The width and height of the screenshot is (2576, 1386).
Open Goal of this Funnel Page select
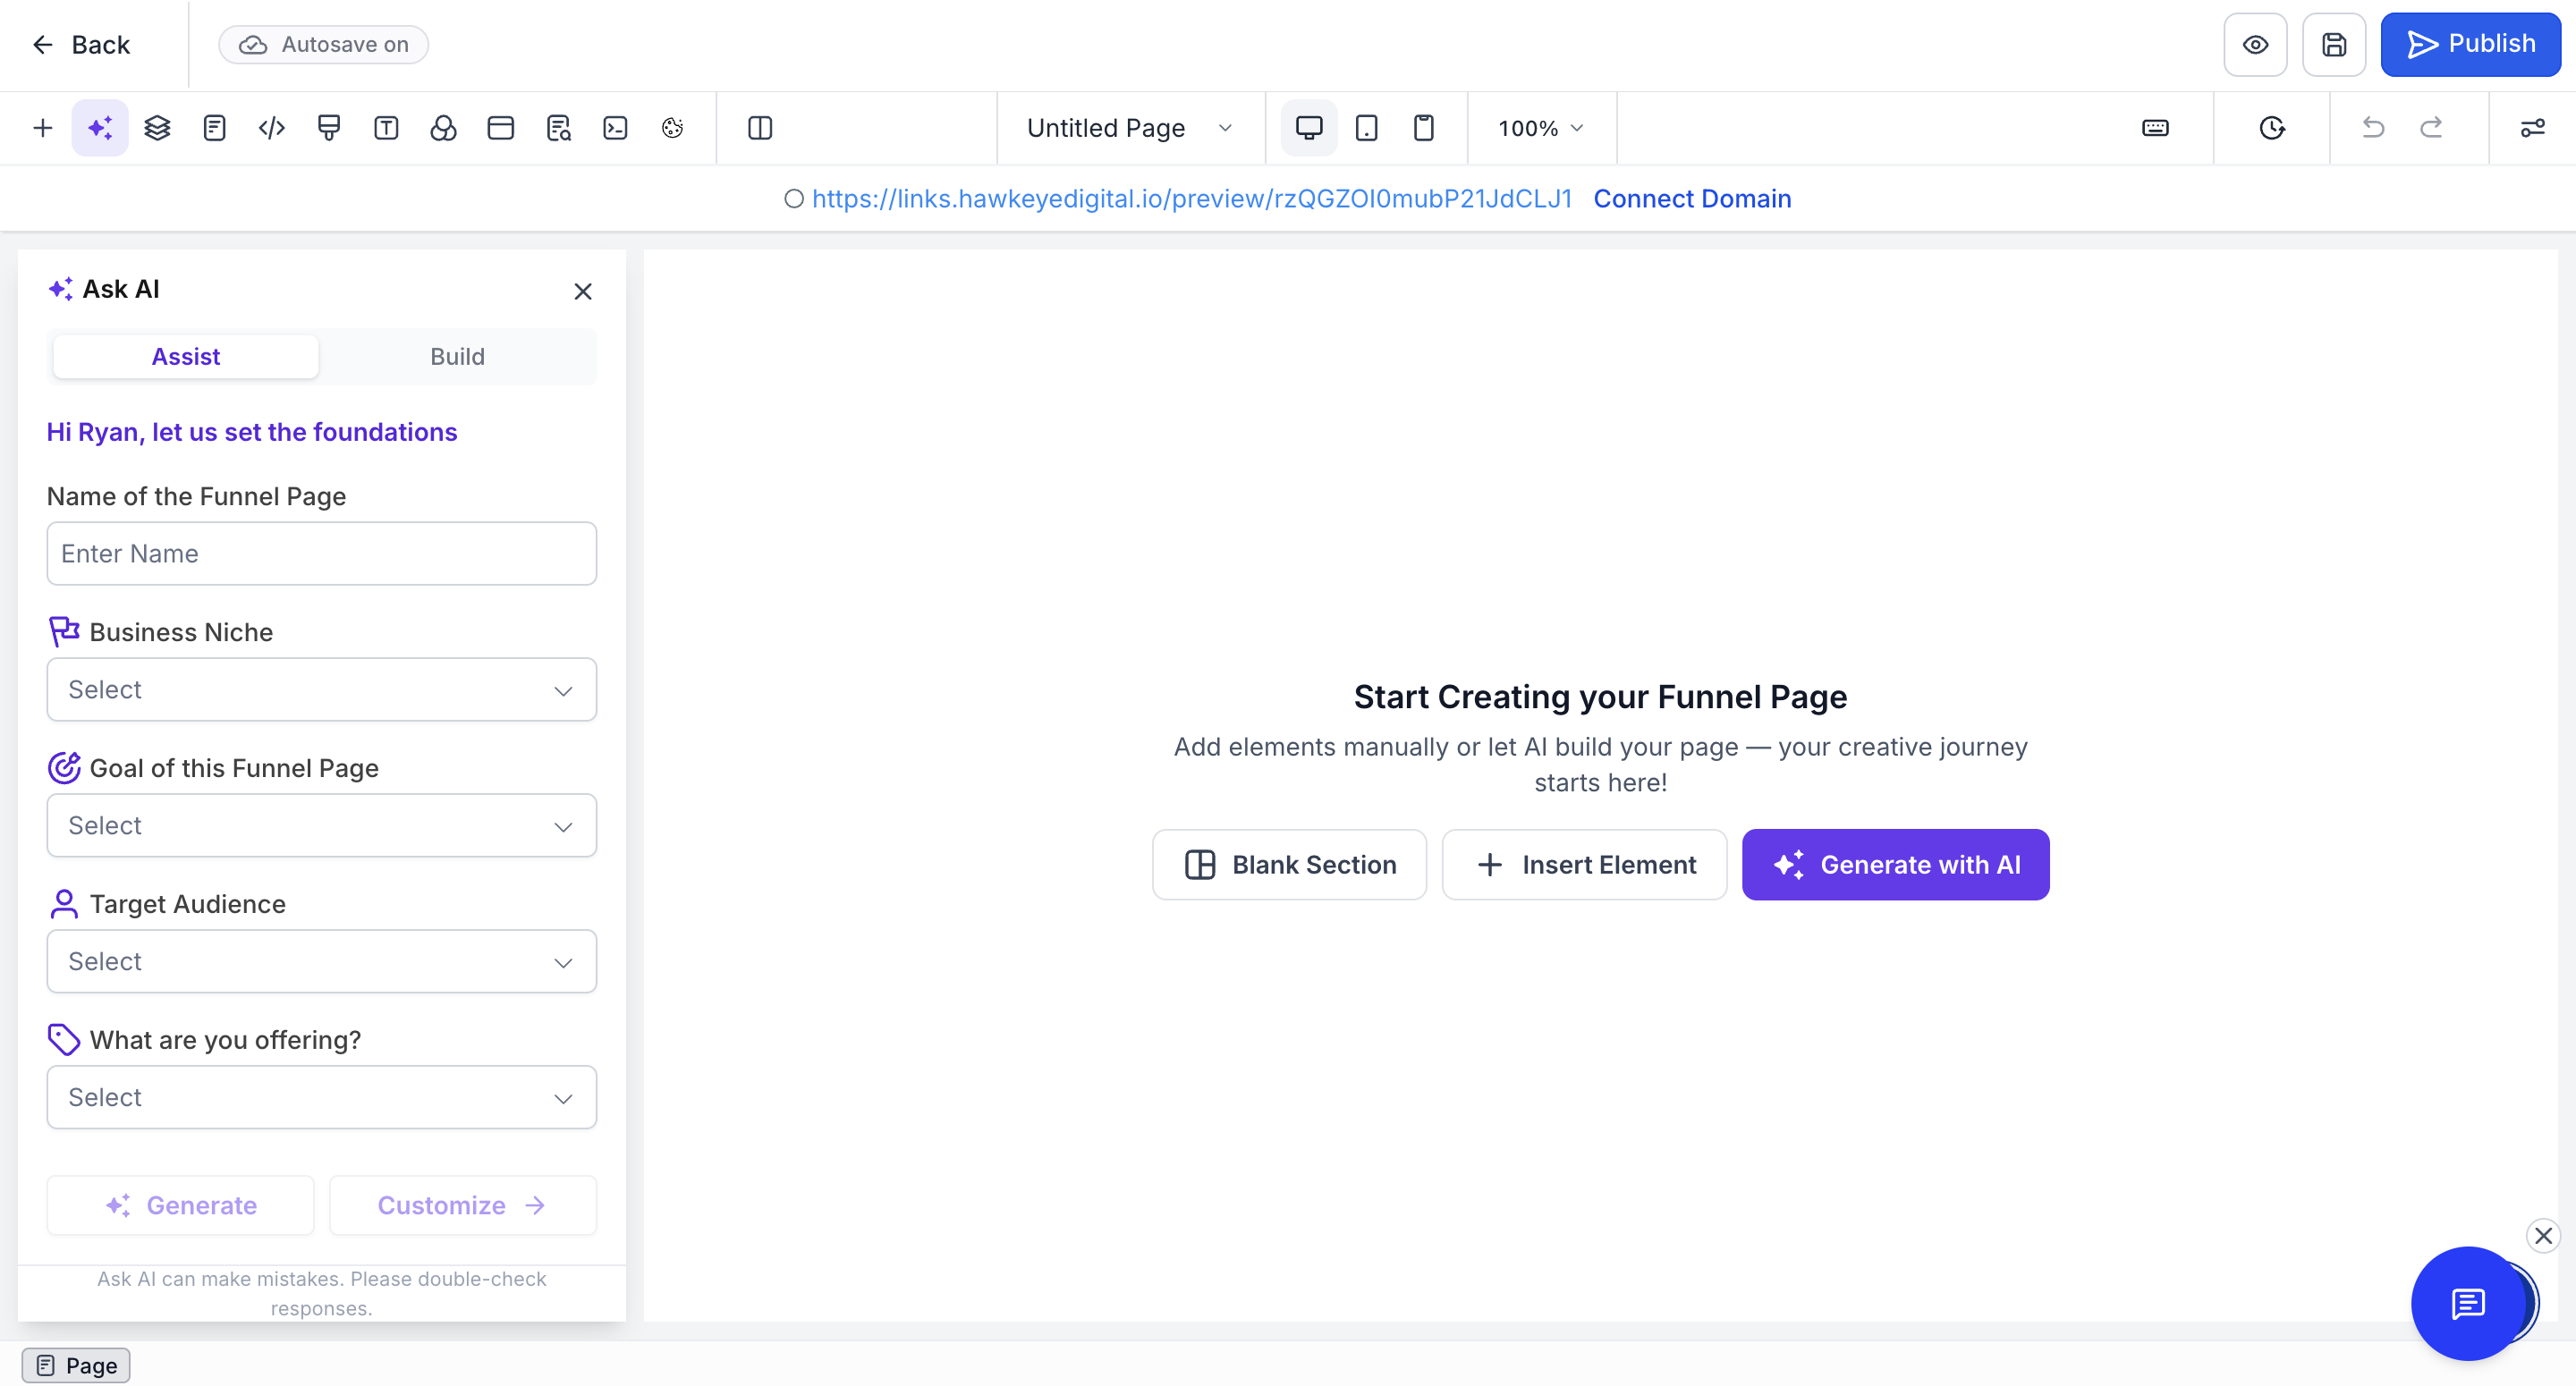pyautogui.click(x=322, y=826)
